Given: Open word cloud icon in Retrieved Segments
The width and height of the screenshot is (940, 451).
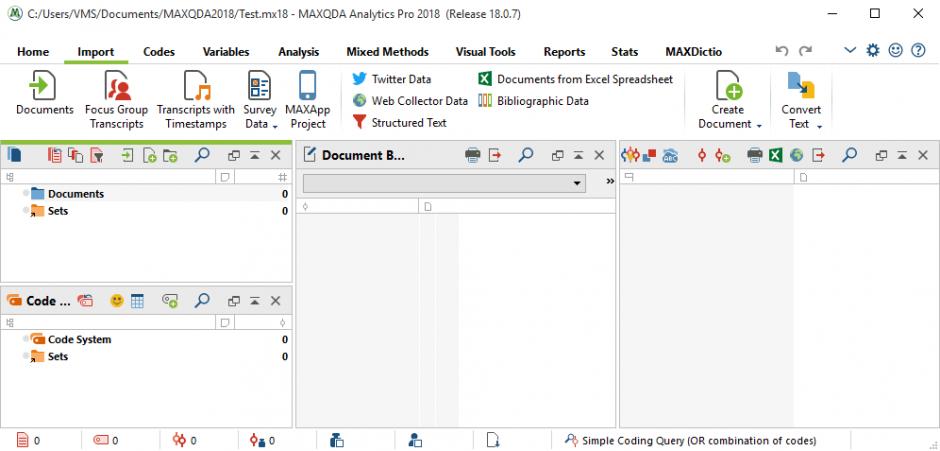Looking at the screenshot, I should click(x=670, y=155).
